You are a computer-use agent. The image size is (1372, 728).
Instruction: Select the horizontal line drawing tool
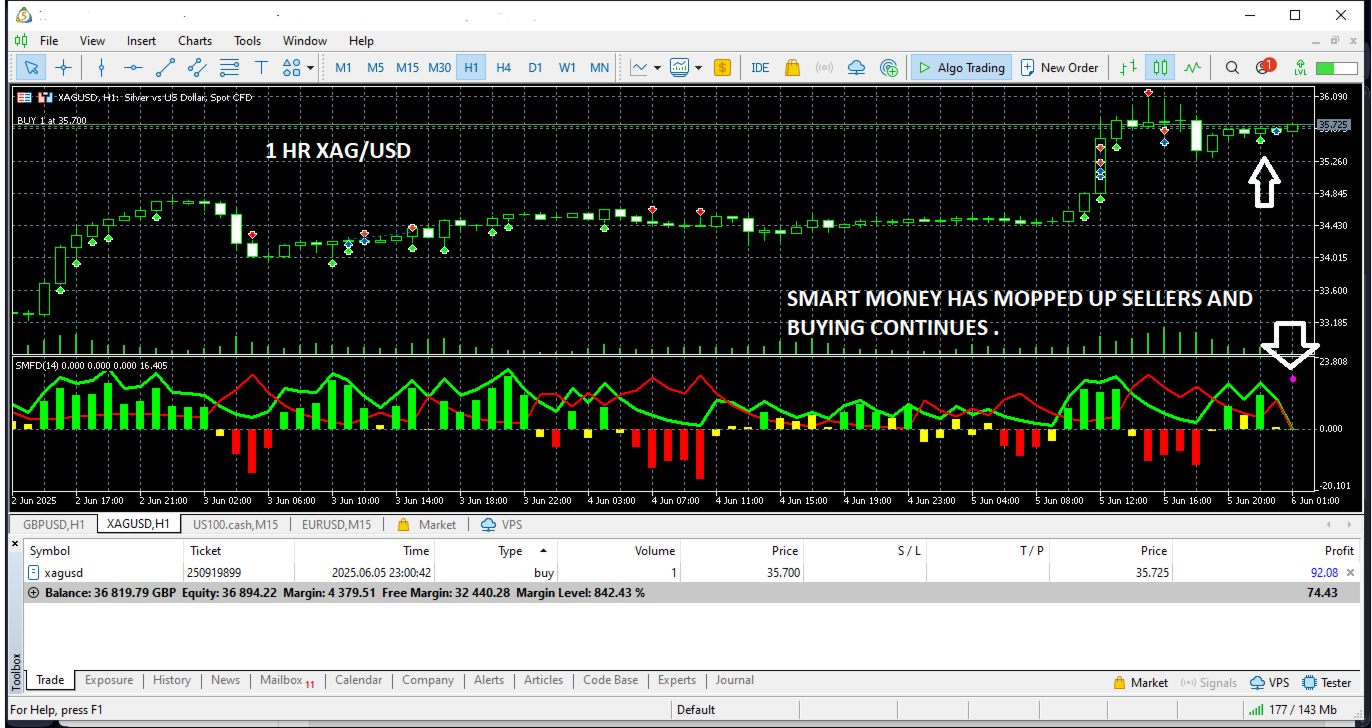tap(133, 68)
